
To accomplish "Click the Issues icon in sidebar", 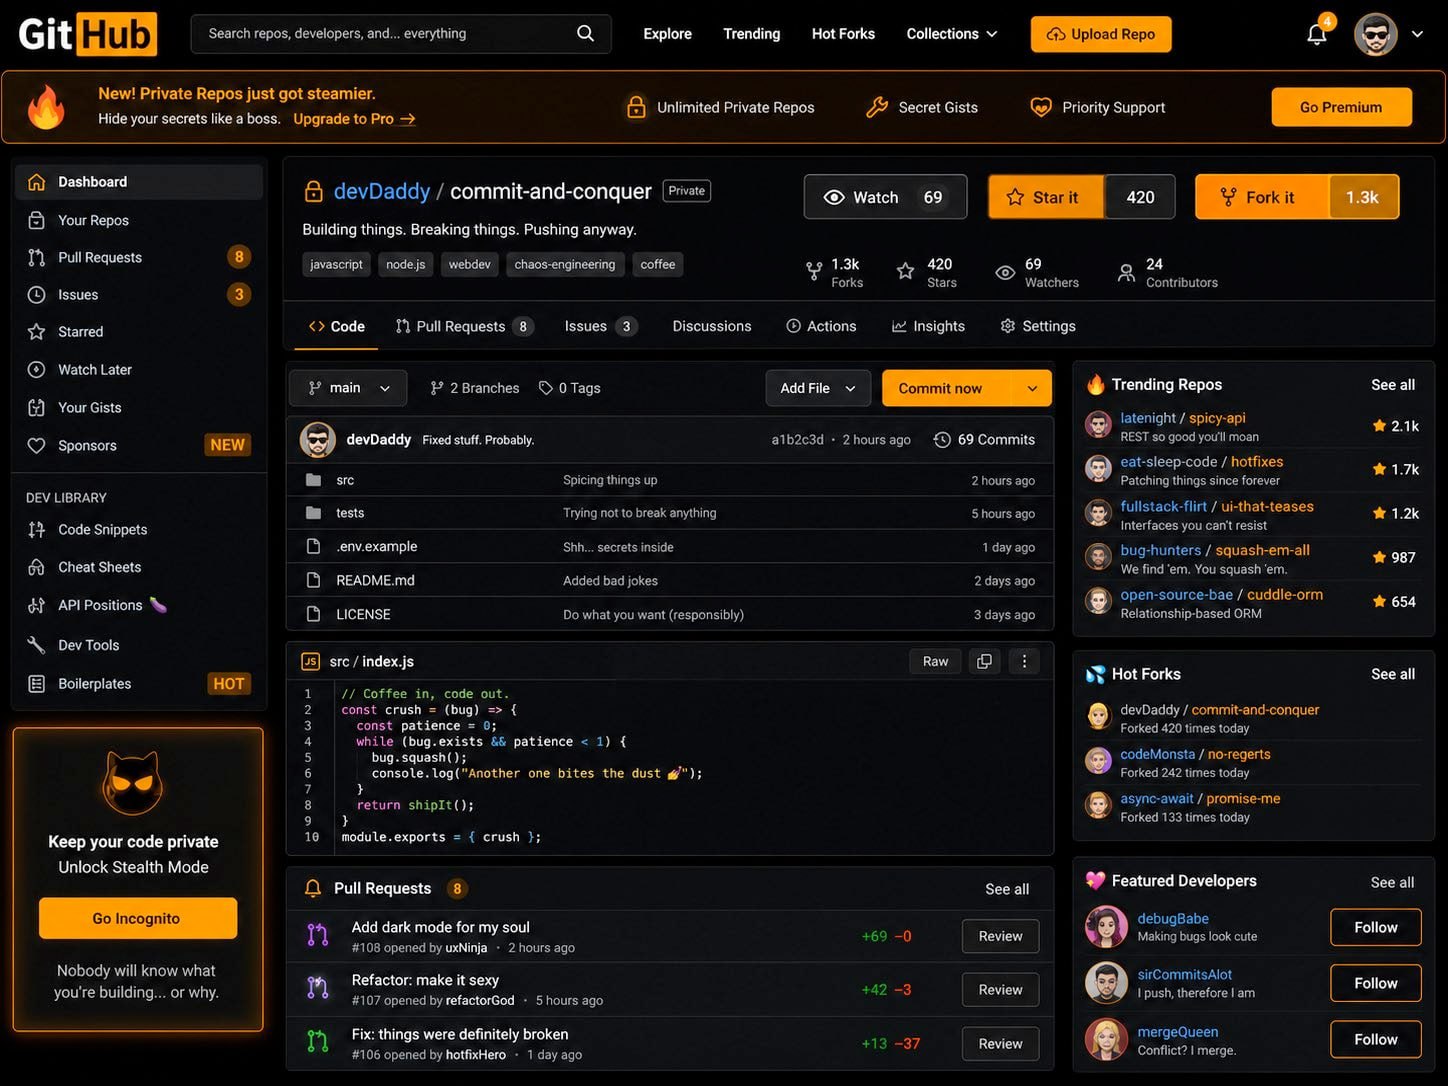I will 37,295.
